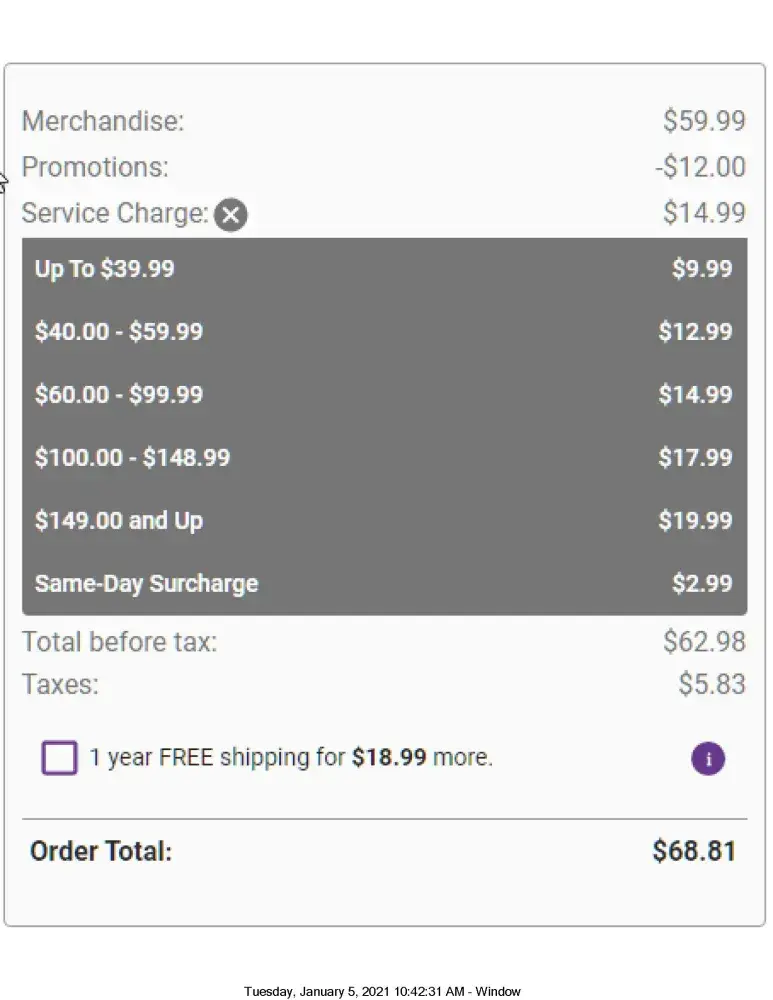Screen dimensions: 773x1000
Task: Click the Same-Day Surcharge label
Action: coord(146,584)
